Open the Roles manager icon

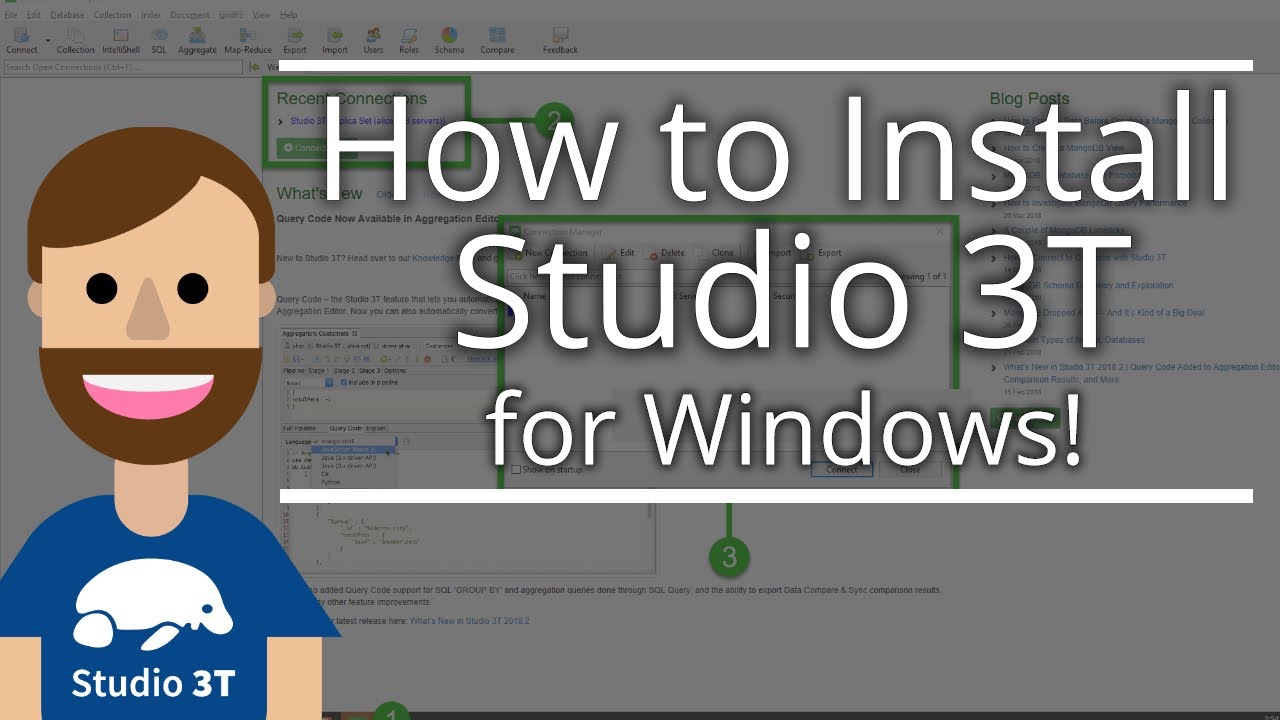click(409, 40)
